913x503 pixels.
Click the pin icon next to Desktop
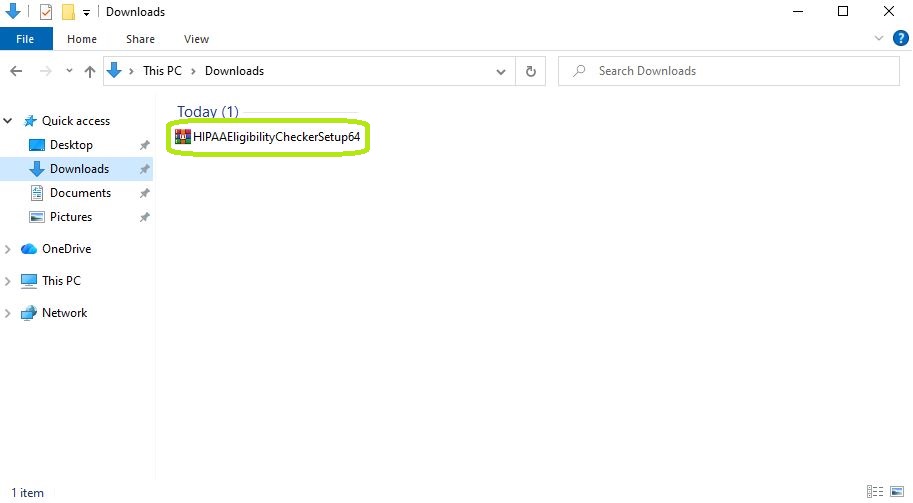click(144, 145)
